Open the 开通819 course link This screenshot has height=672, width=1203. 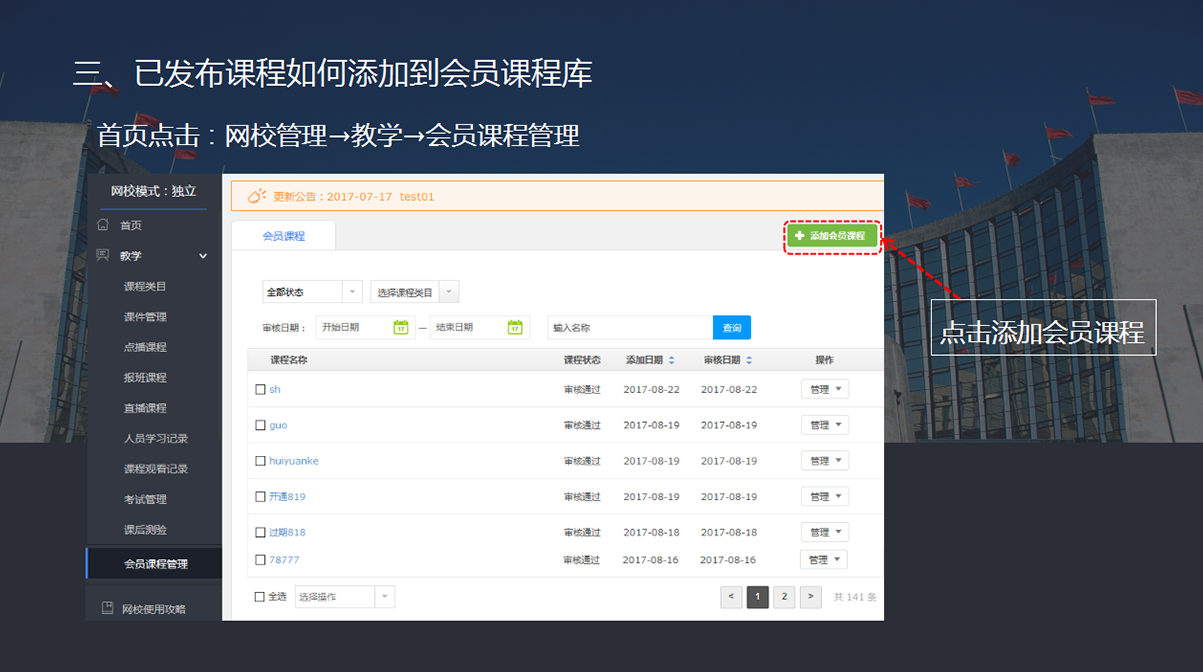(287, 497)
